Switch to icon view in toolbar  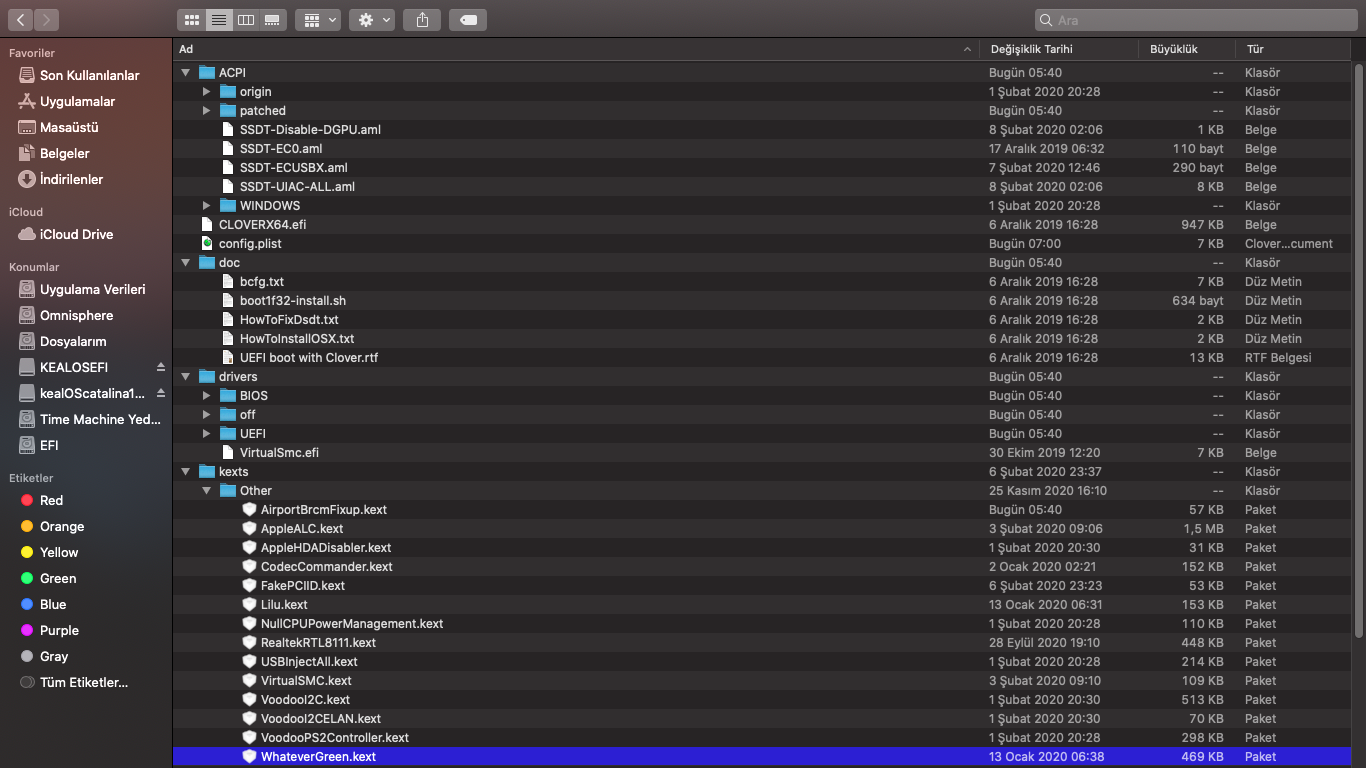(x=193, y=20)
